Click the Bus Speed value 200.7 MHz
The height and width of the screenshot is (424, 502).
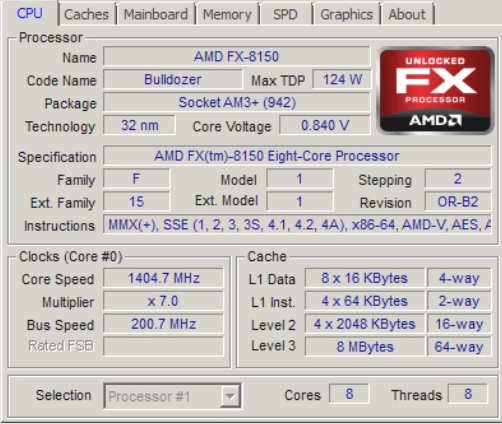[163, 324]
